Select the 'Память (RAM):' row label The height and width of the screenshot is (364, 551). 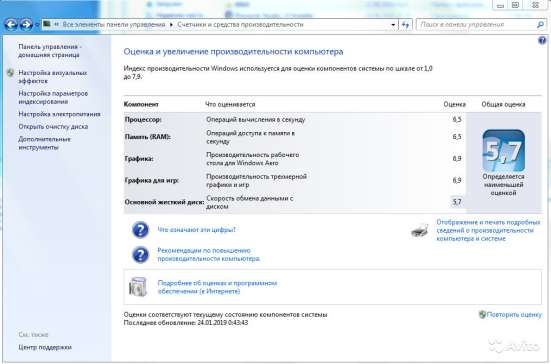coord(148,137)
